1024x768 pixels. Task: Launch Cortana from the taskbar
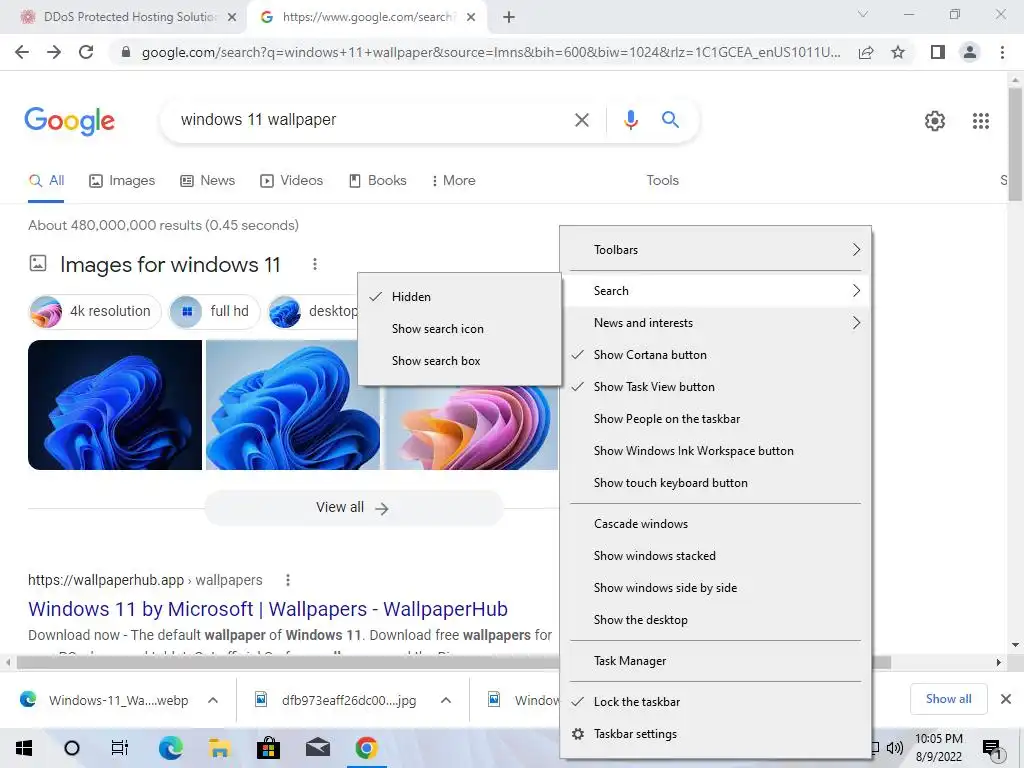72,748
